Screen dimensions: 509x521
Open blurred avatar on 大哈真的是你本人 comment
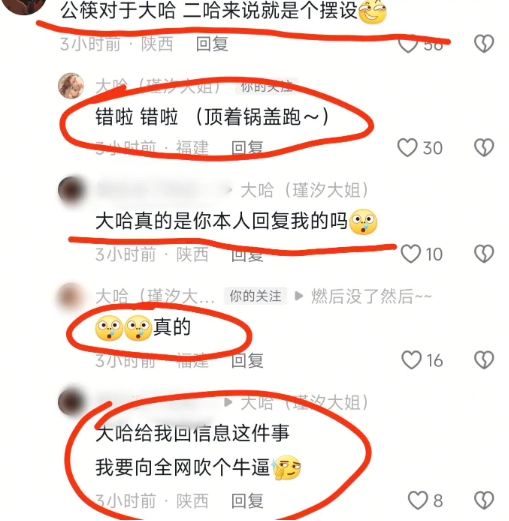point(71,190)
